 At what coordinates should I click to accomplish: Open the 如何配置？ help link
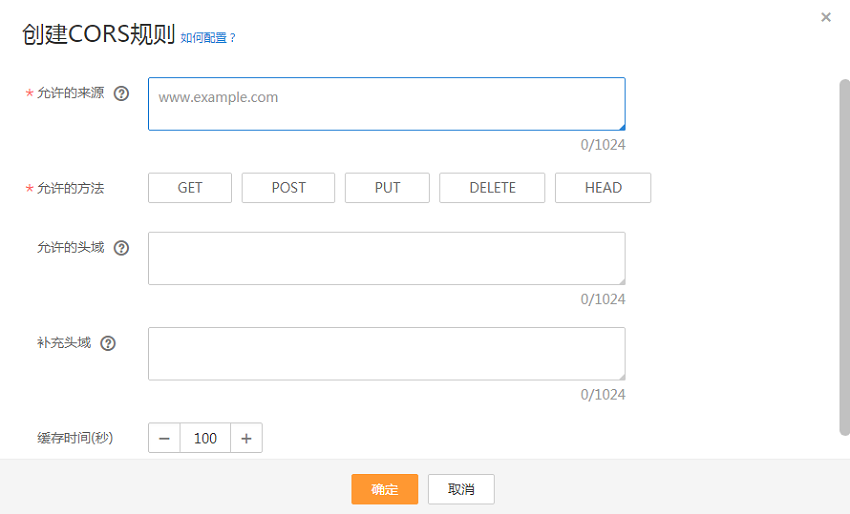(208, 37)
